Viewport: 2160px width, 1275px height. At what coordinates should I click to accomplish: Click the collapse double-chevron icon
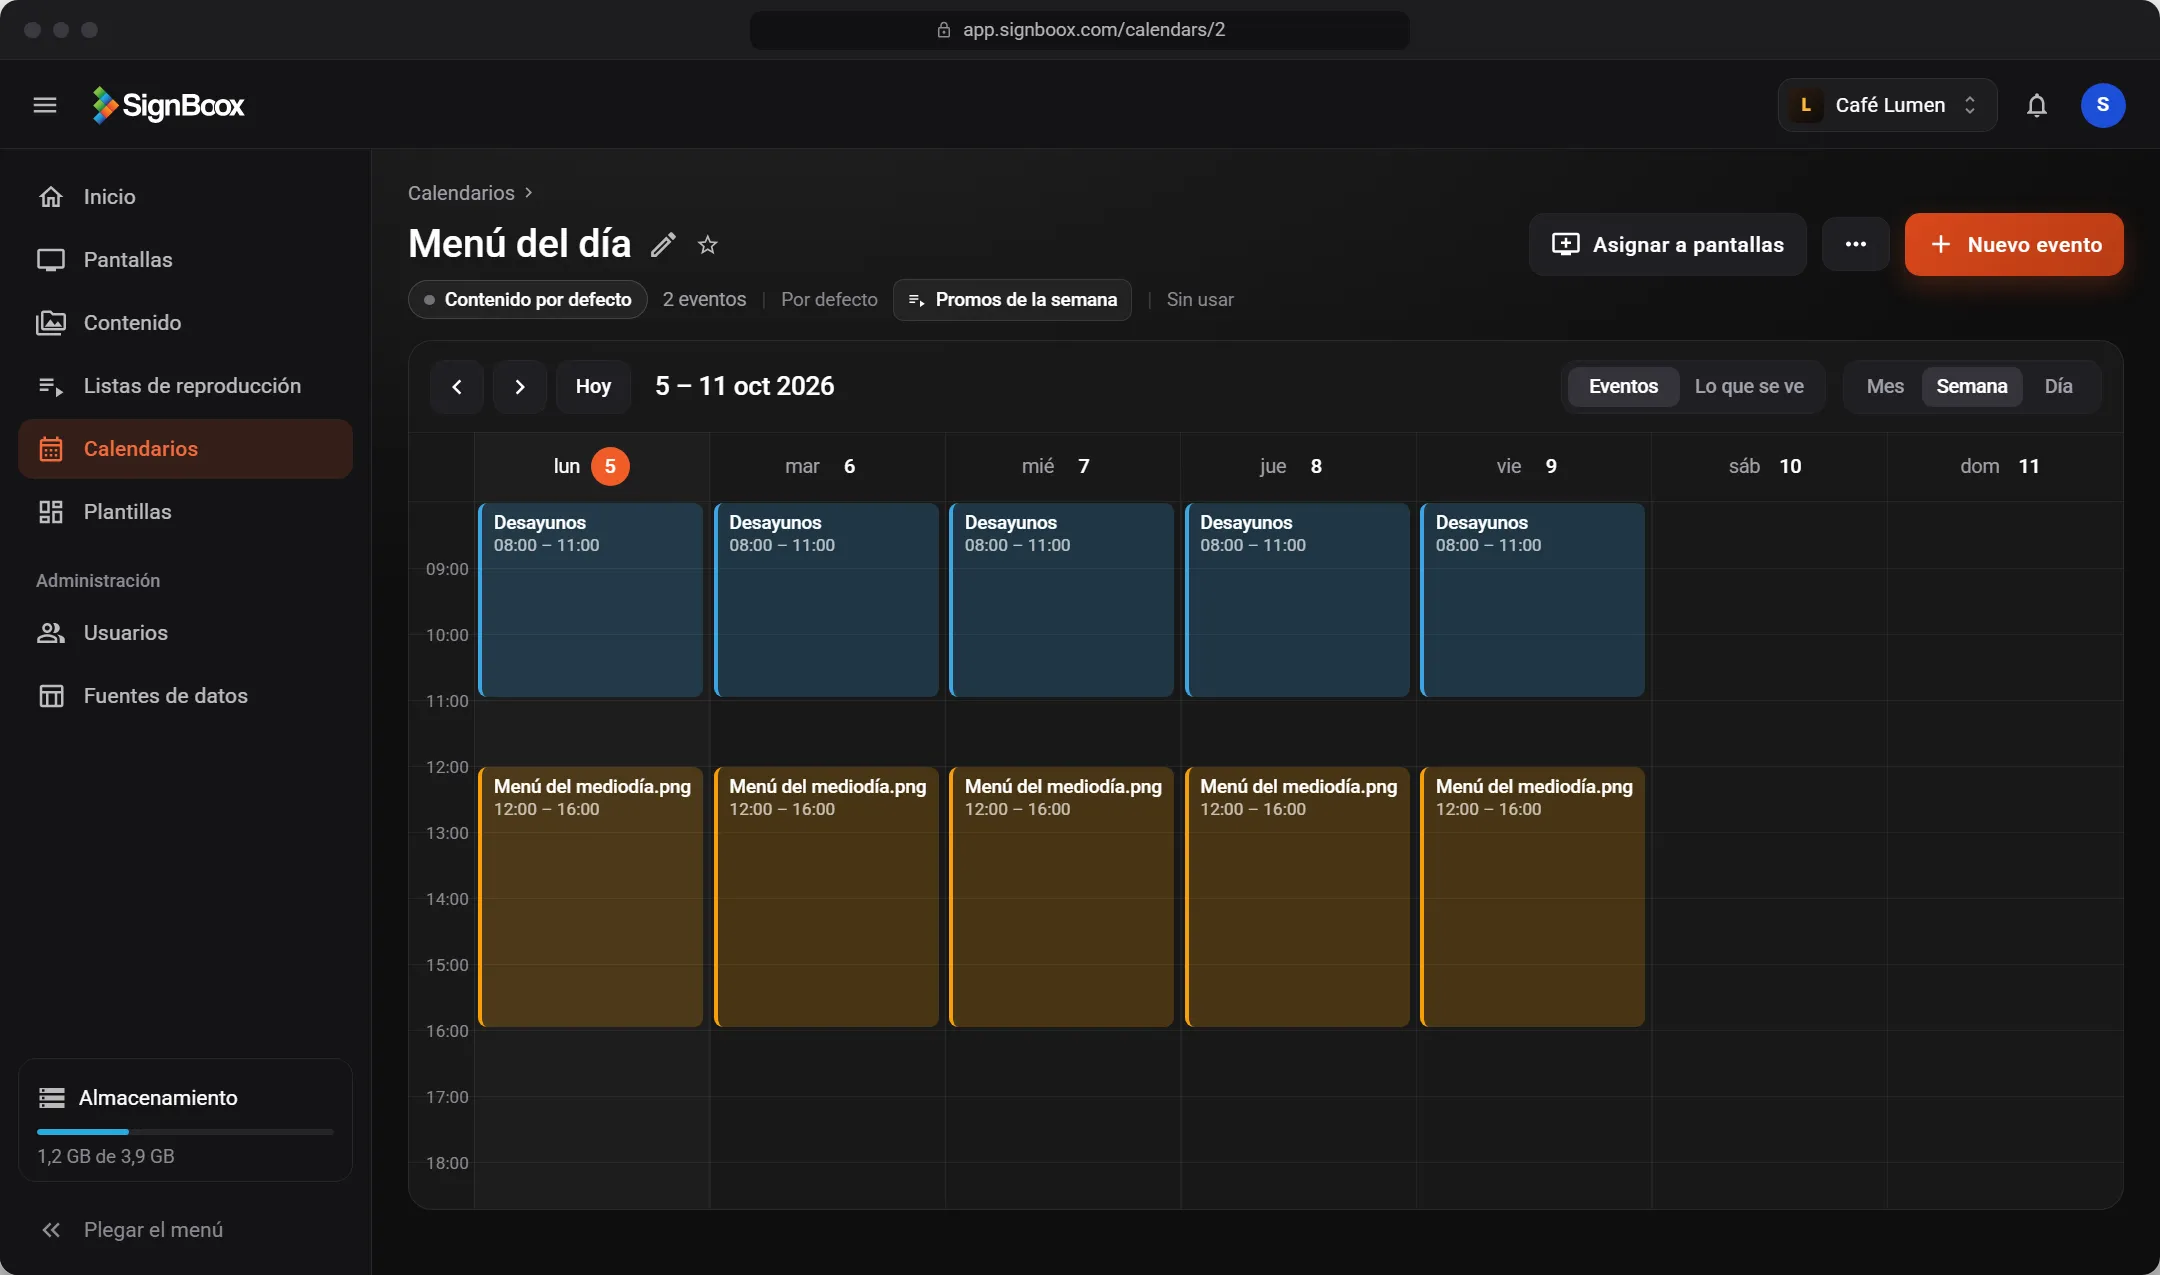[x=51, y=1230]
